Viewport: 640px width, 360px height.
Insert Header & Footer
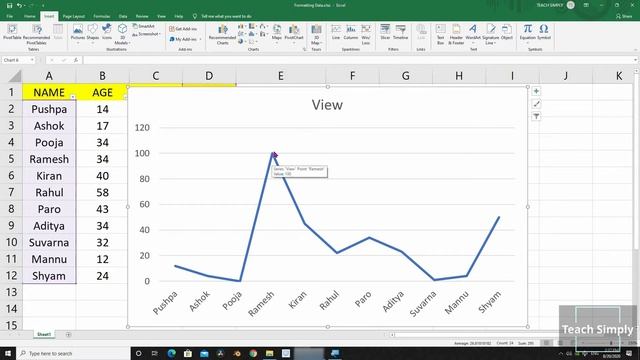pos(456,34)
